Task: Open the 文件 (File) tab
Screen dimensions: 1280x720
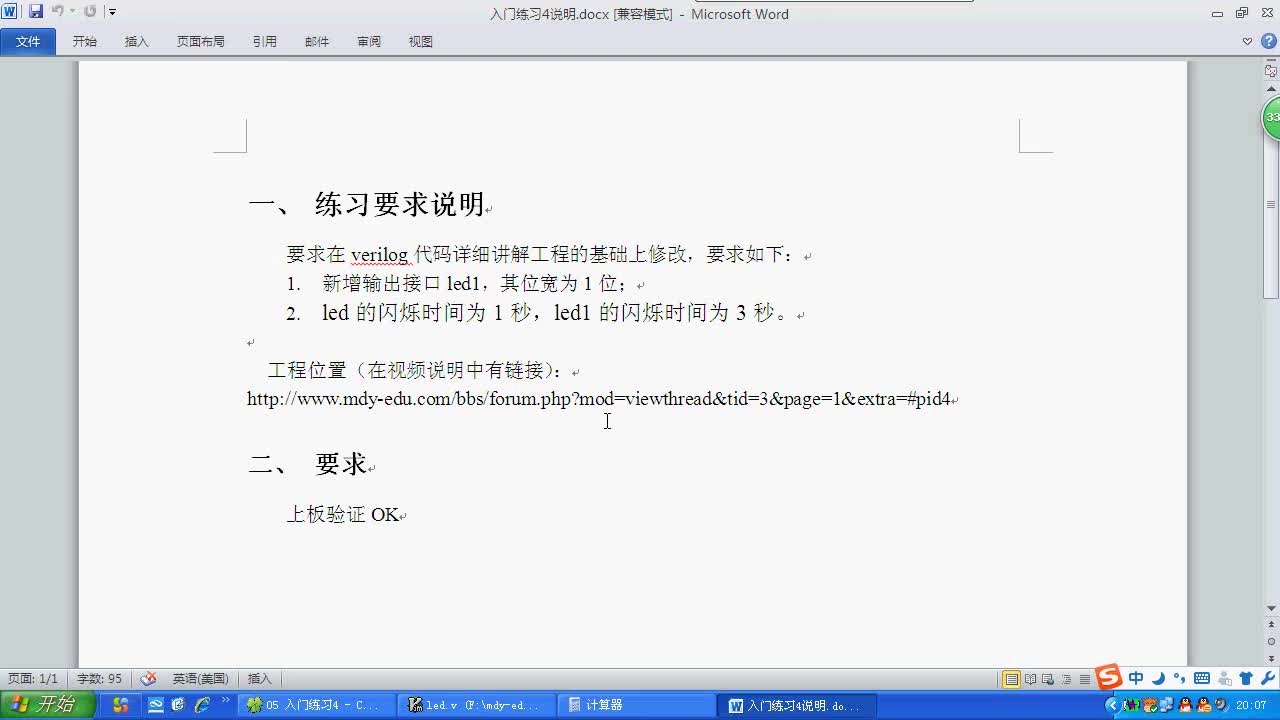Action: tap(28, 42)
